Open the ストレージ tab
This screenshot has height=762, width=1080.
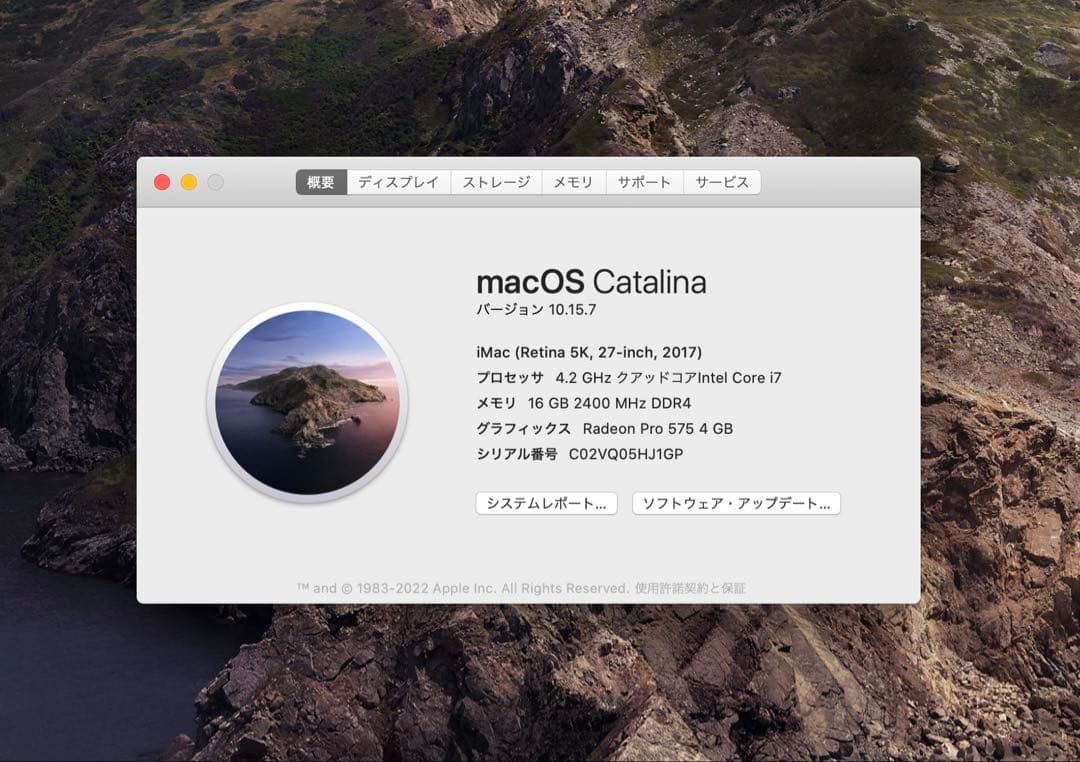[x=496, y=181]
